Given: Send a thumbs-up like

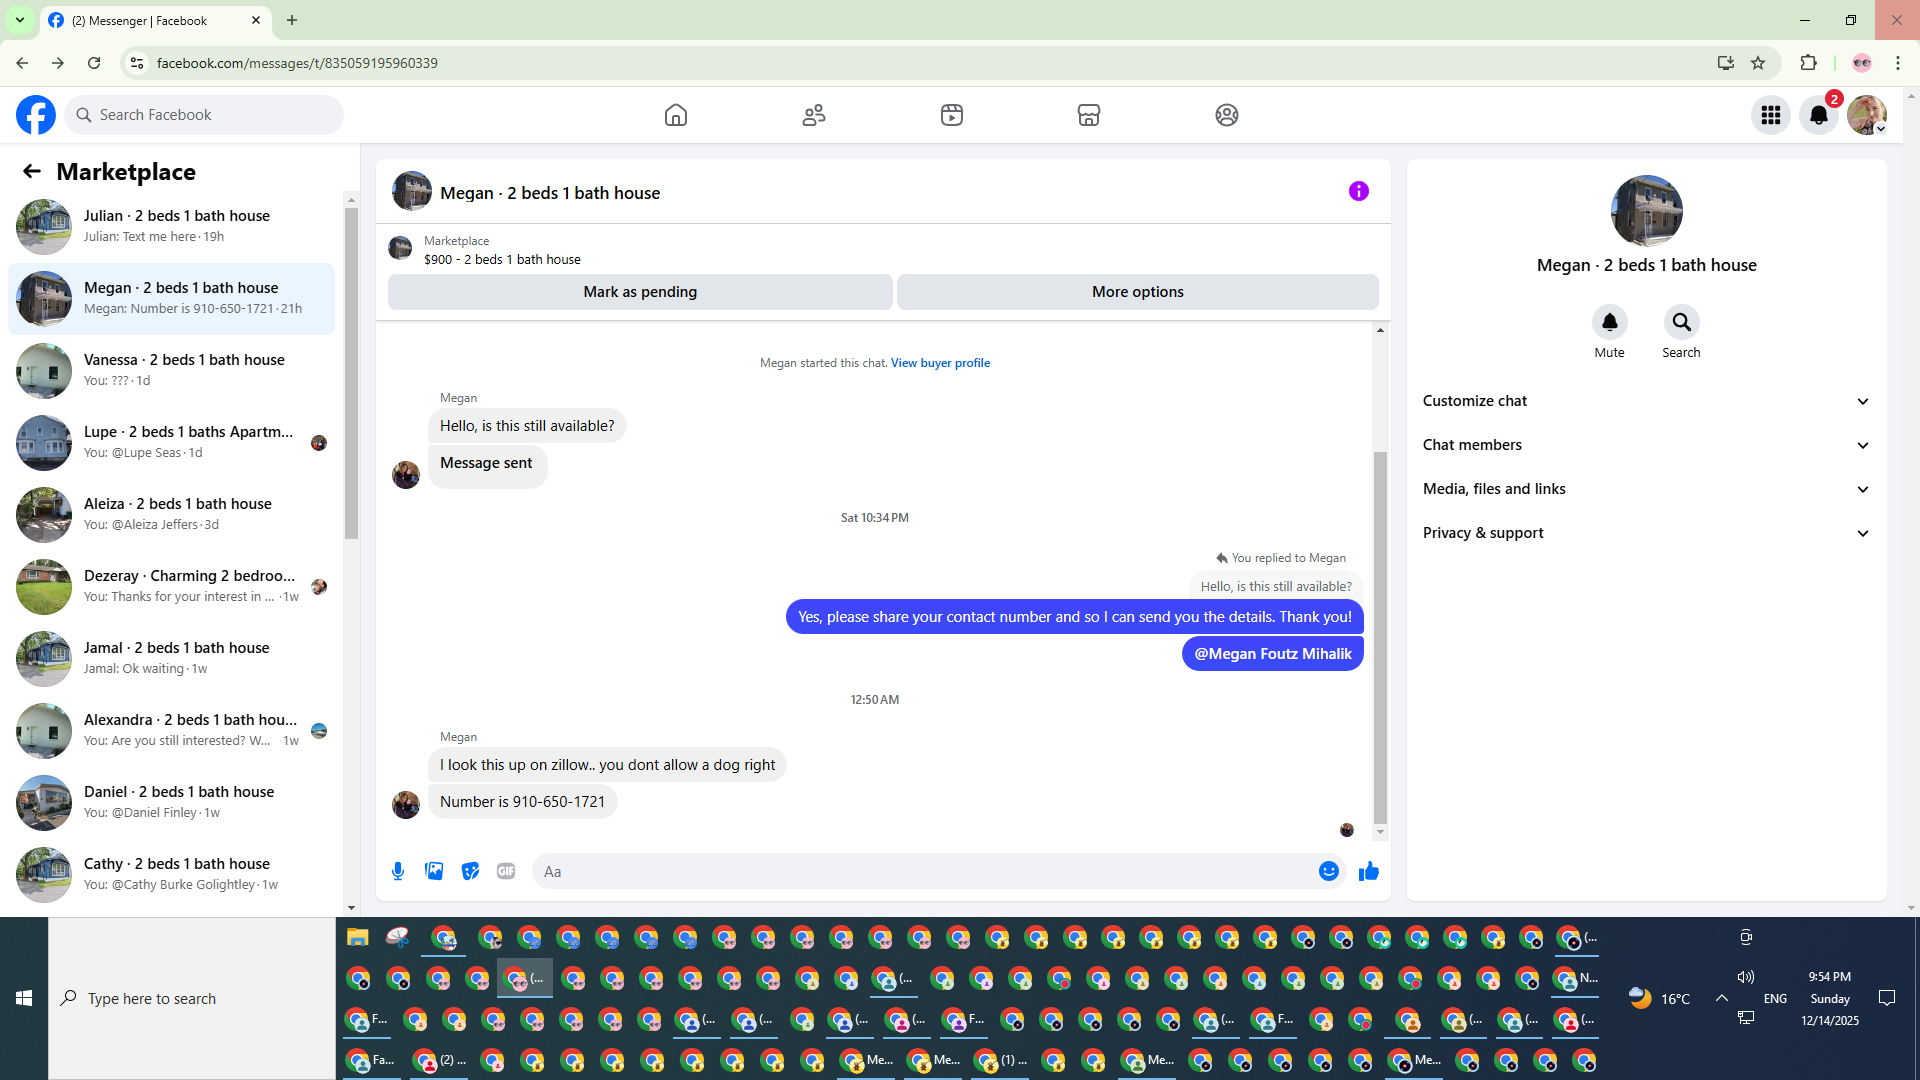Looking at the screenshot, I should [1368, 871].
